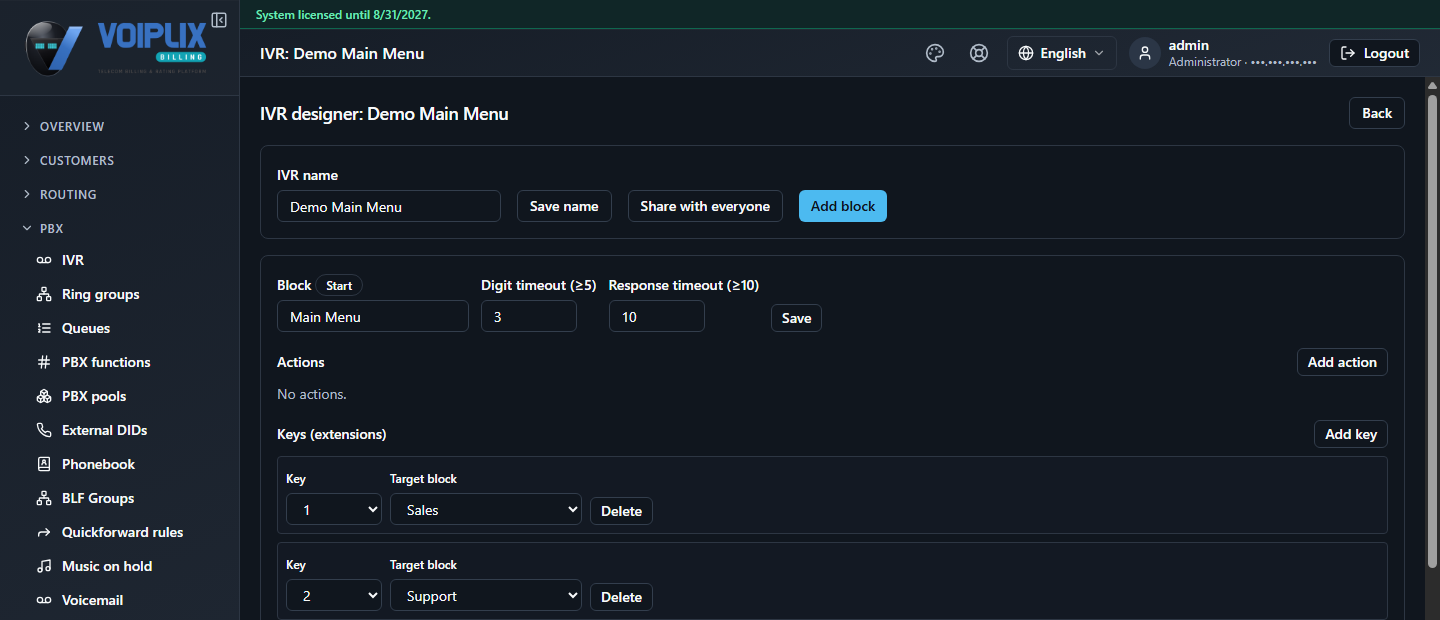Click the blue Add block button
The width and height of the screenshot is (1440, 620).
point(843,206)
